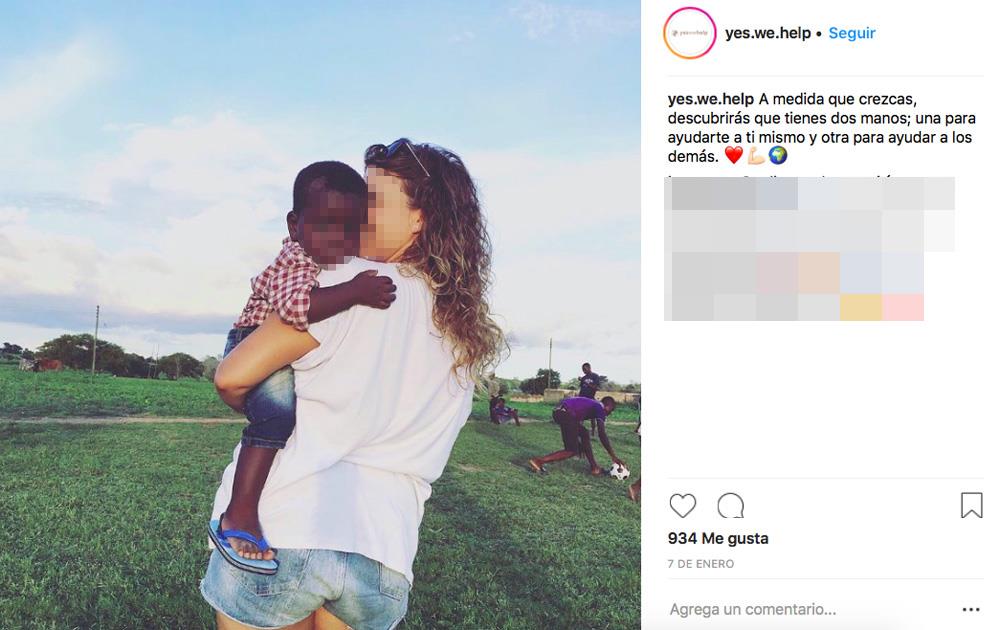Click the blue flip-flop in the photo

242,546
